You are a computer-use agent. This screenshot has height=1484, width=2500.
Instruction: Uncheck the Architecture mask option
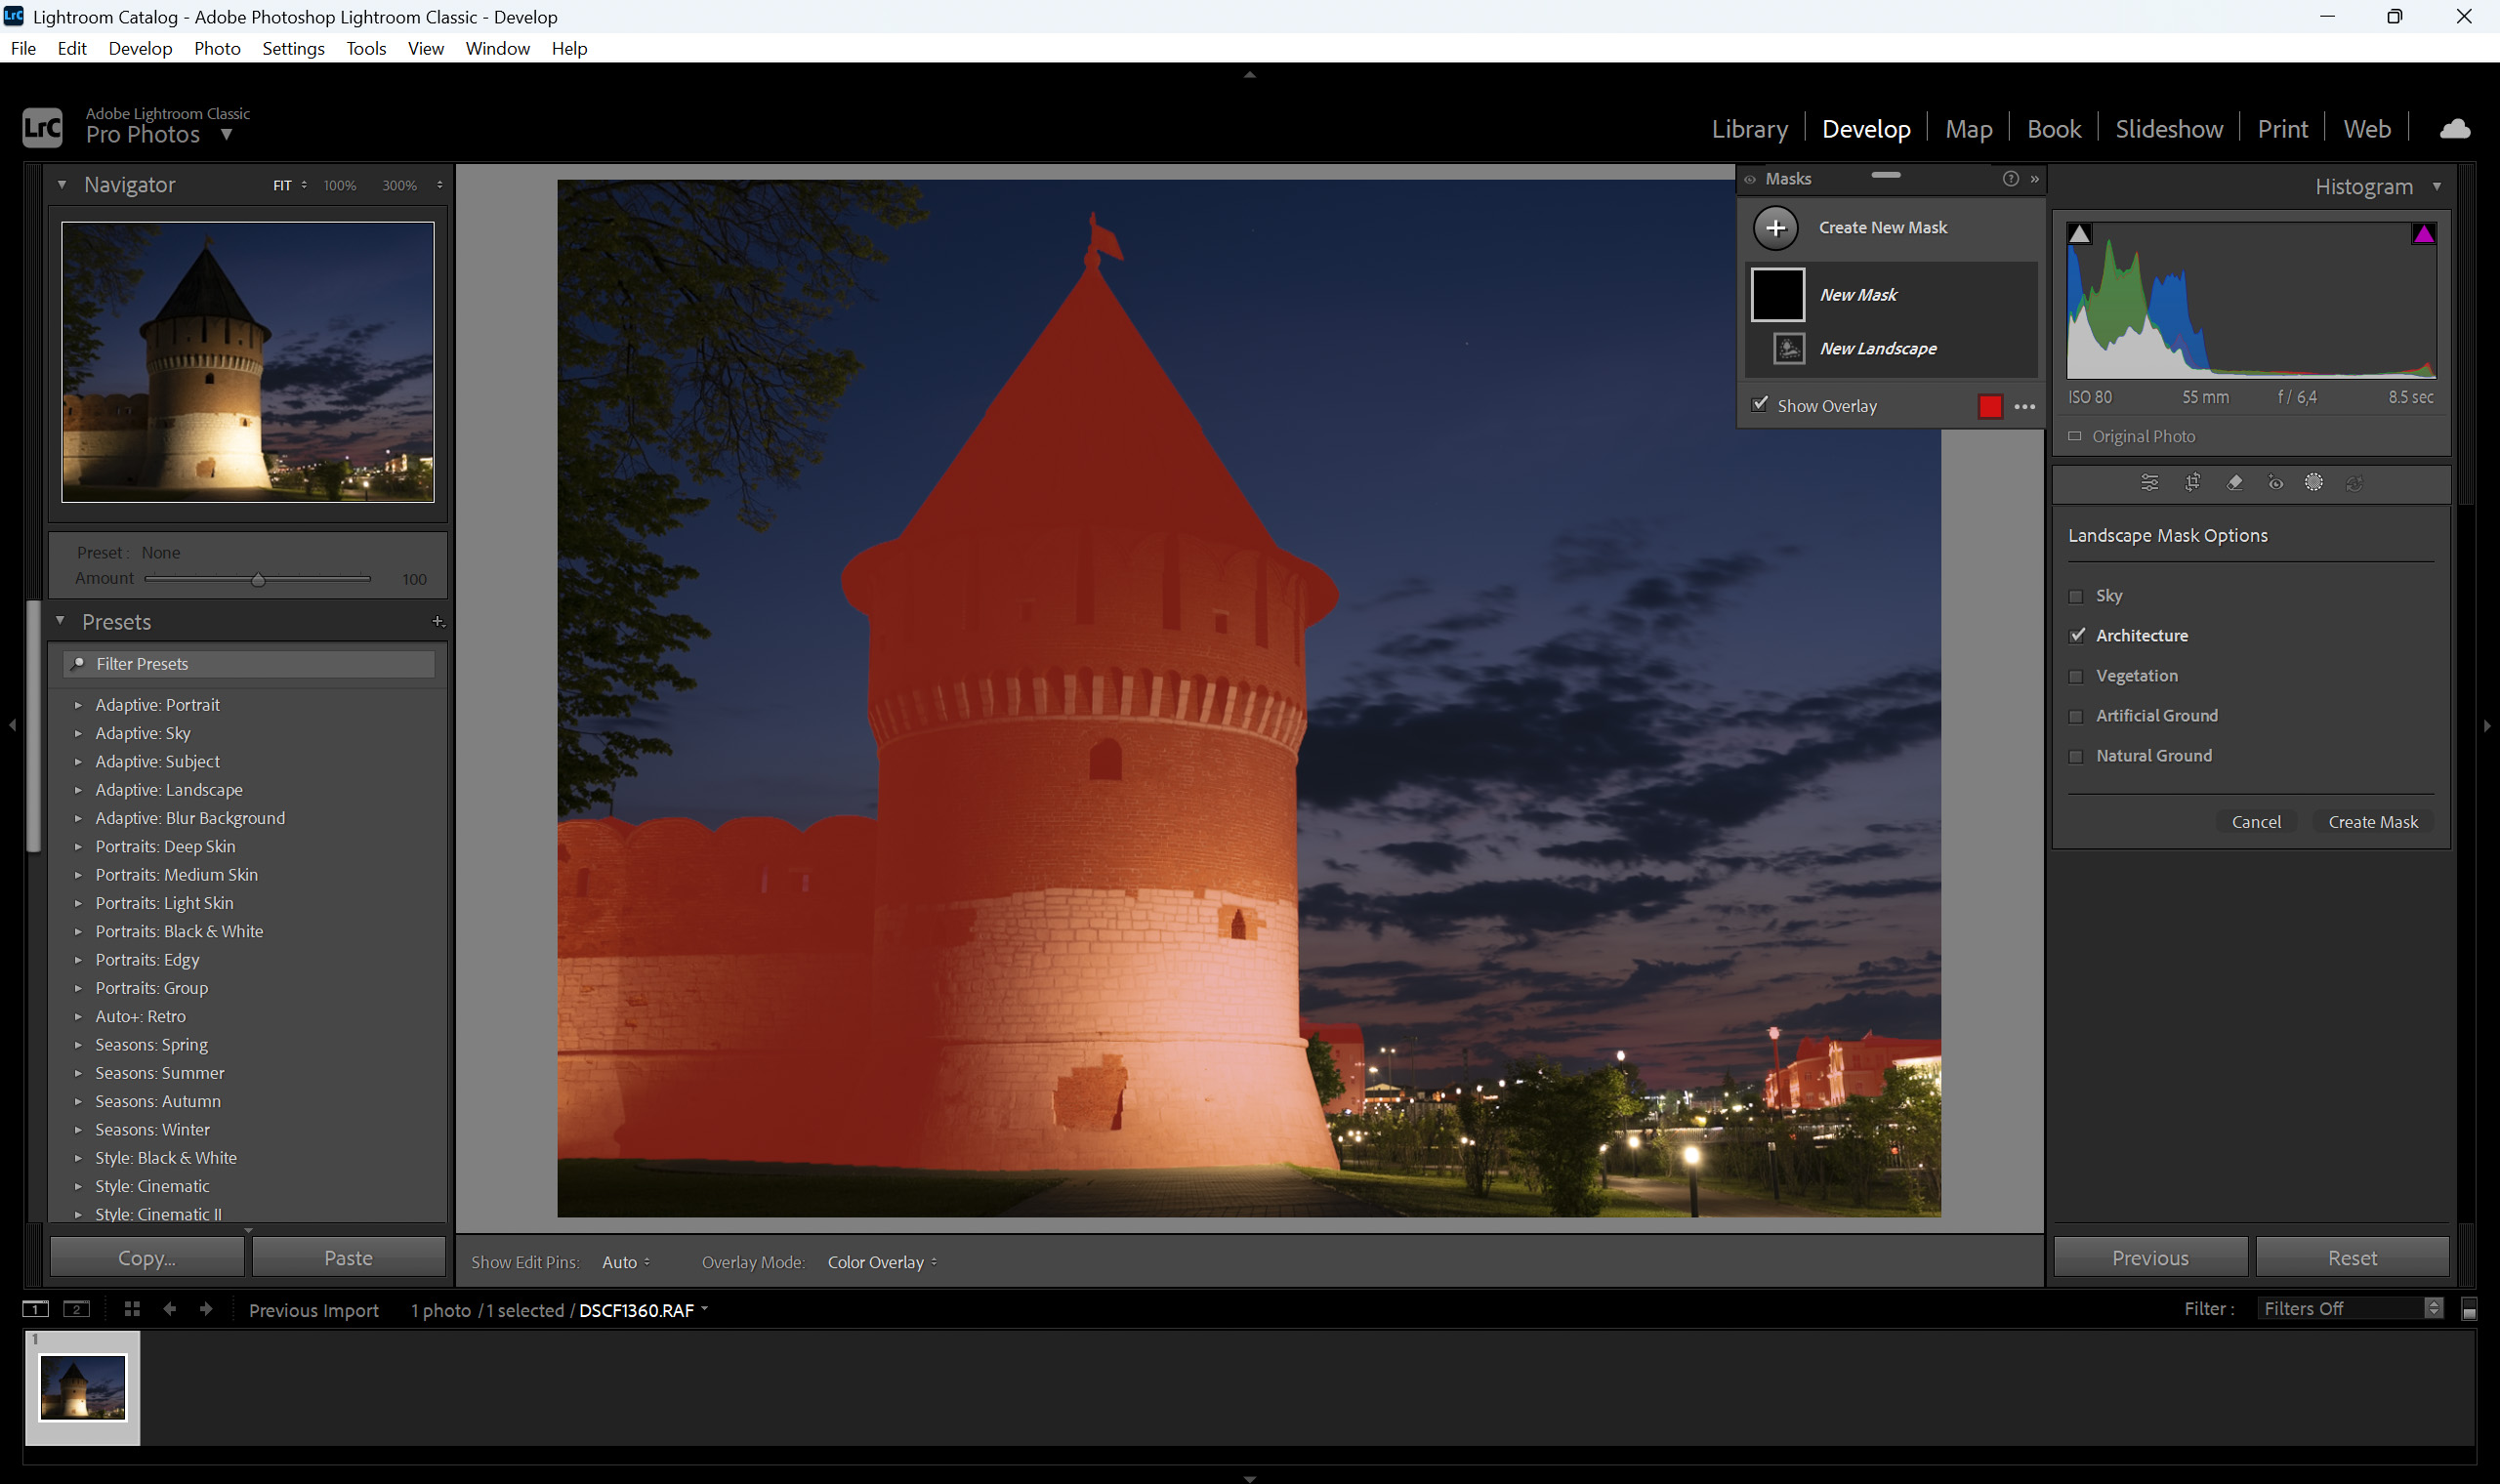2077,636
